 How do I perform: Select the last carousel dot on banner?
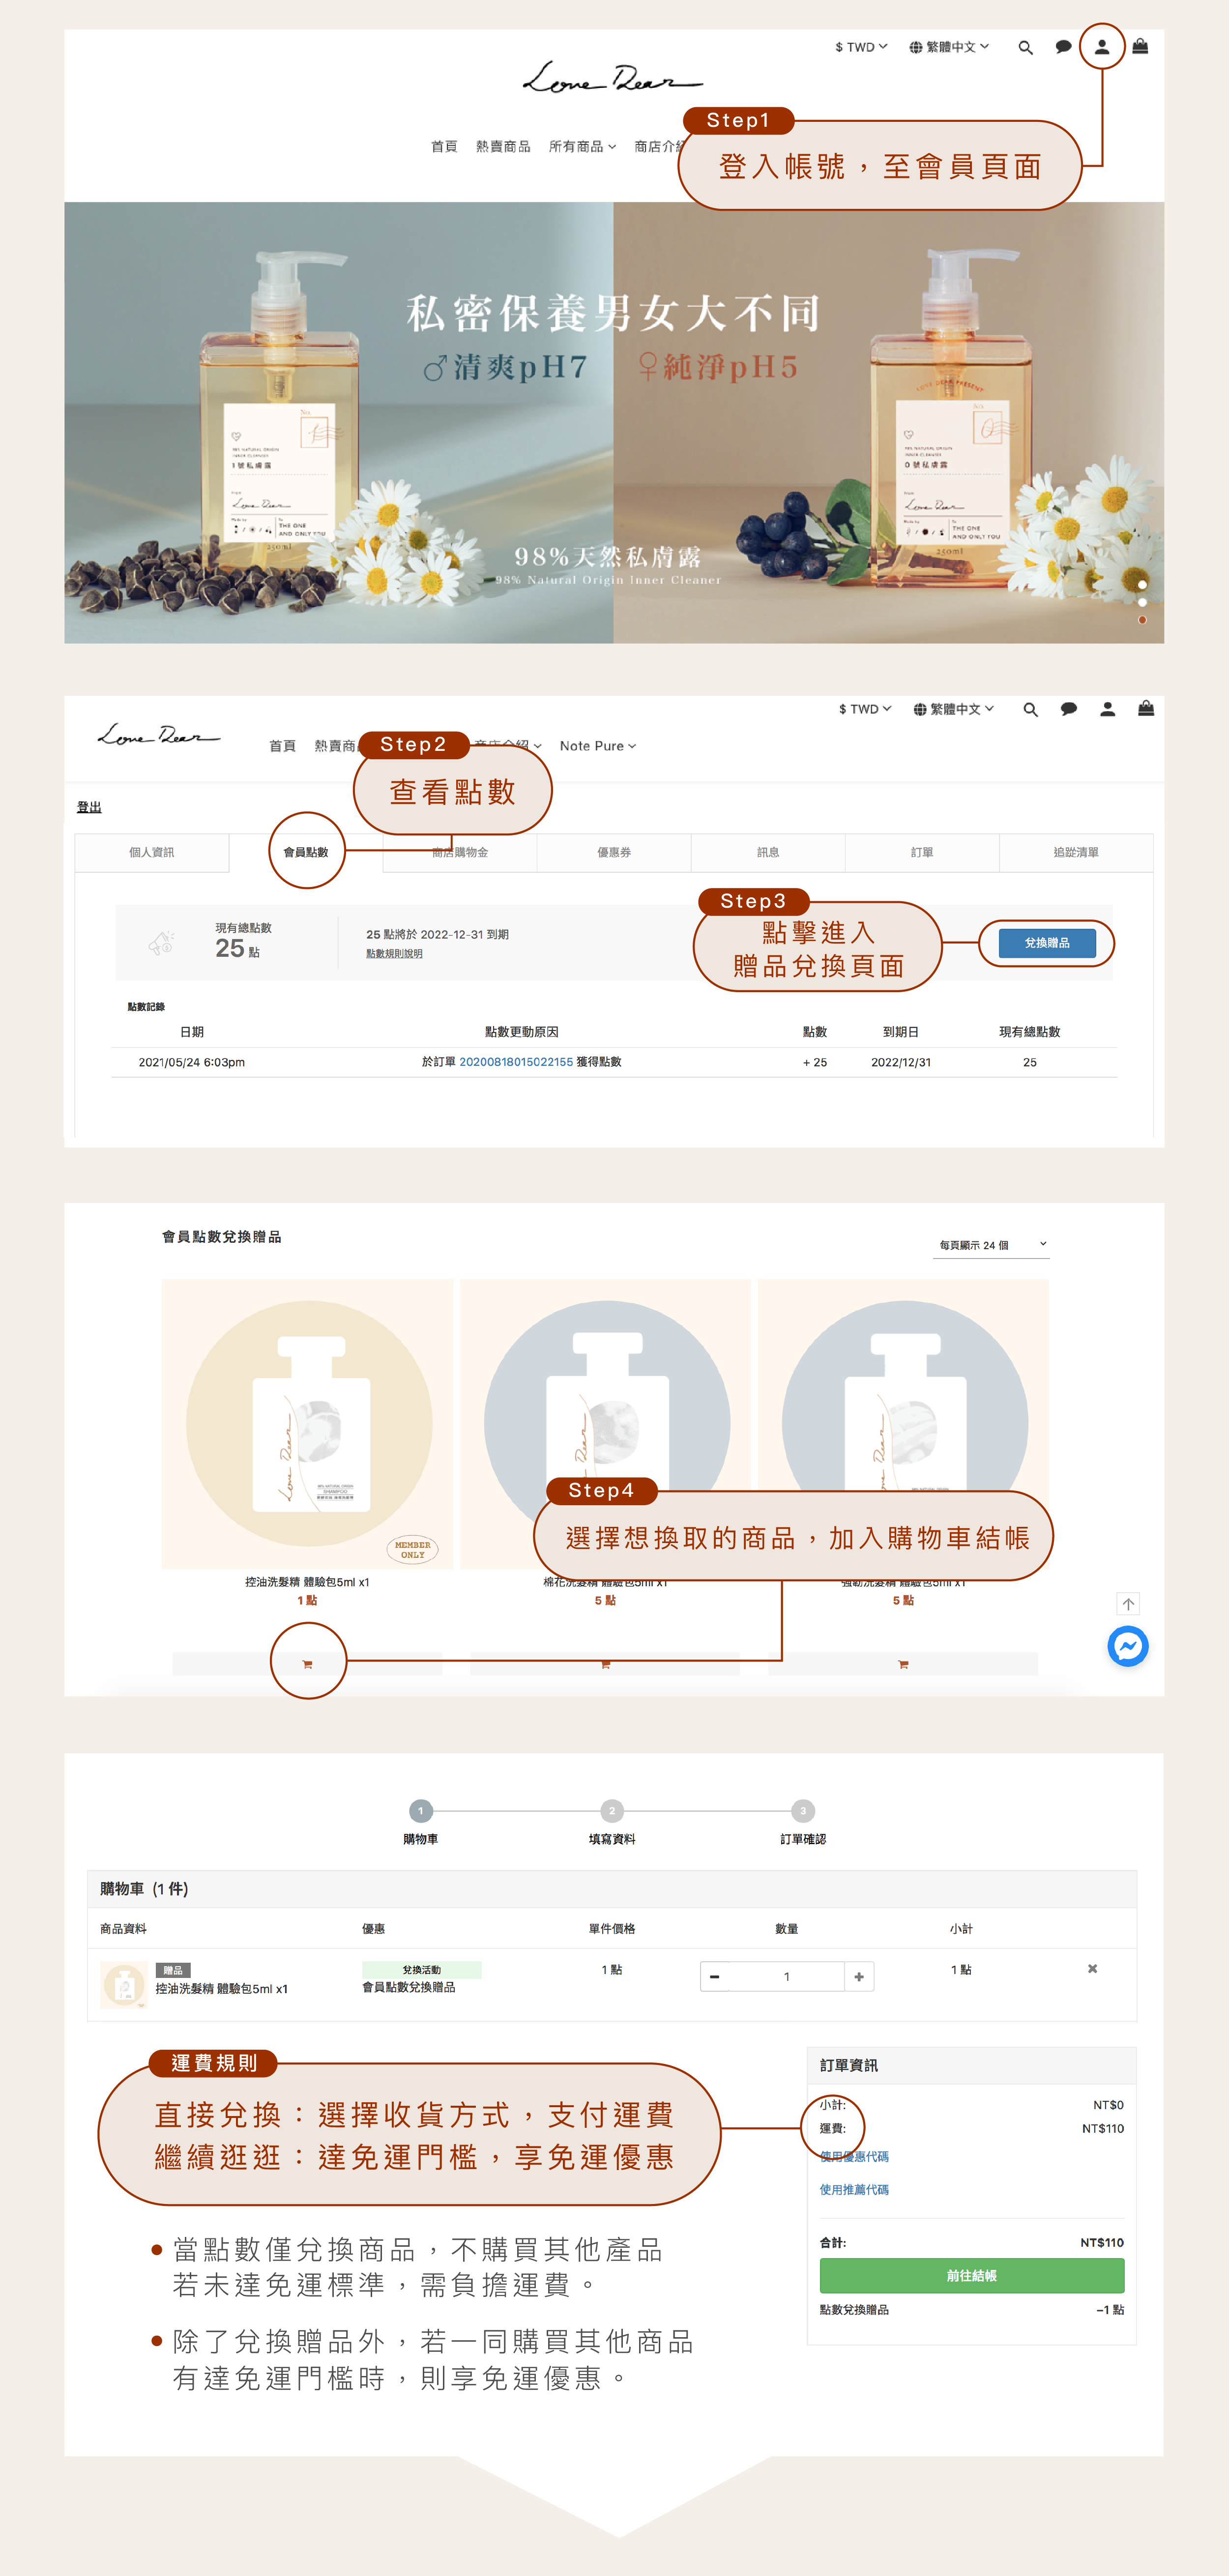[1142, 620]
